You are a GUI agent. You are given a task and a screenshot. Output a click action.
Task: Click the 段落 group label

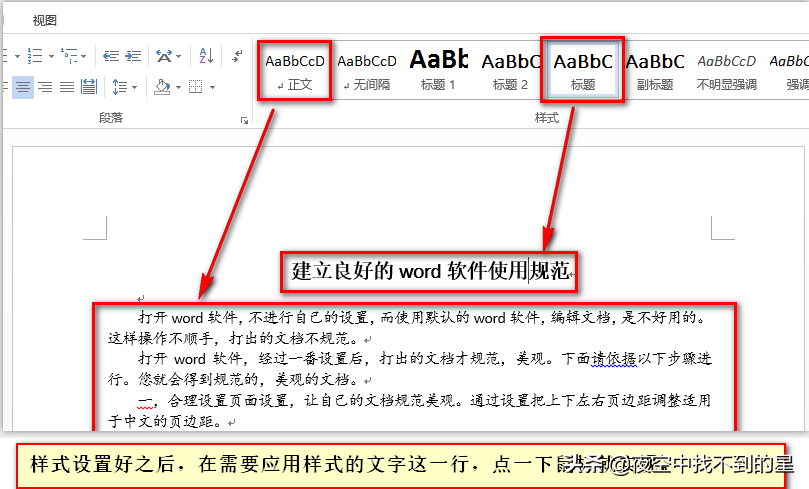[x=111, y=118]
